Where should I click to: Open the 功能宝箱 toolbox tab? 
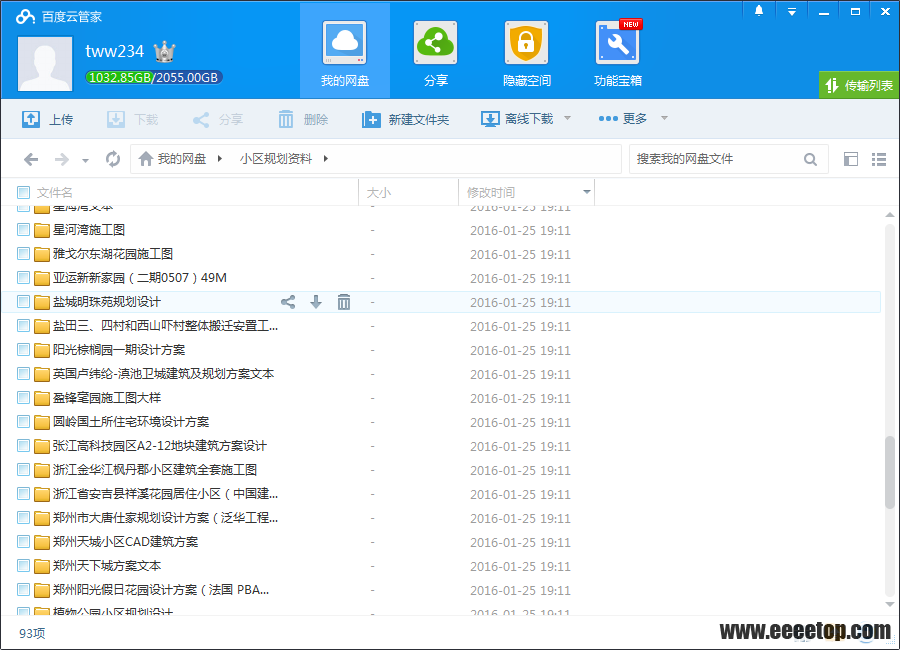pyautogui.click(x=618, y=52)
